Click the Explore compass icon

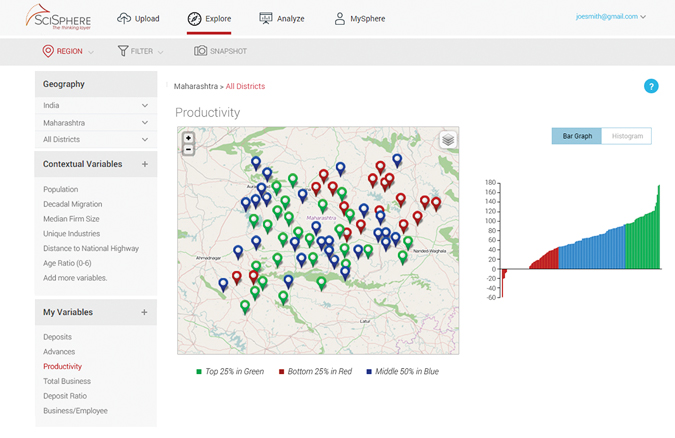pyautogui.click(x=194, y=19)
